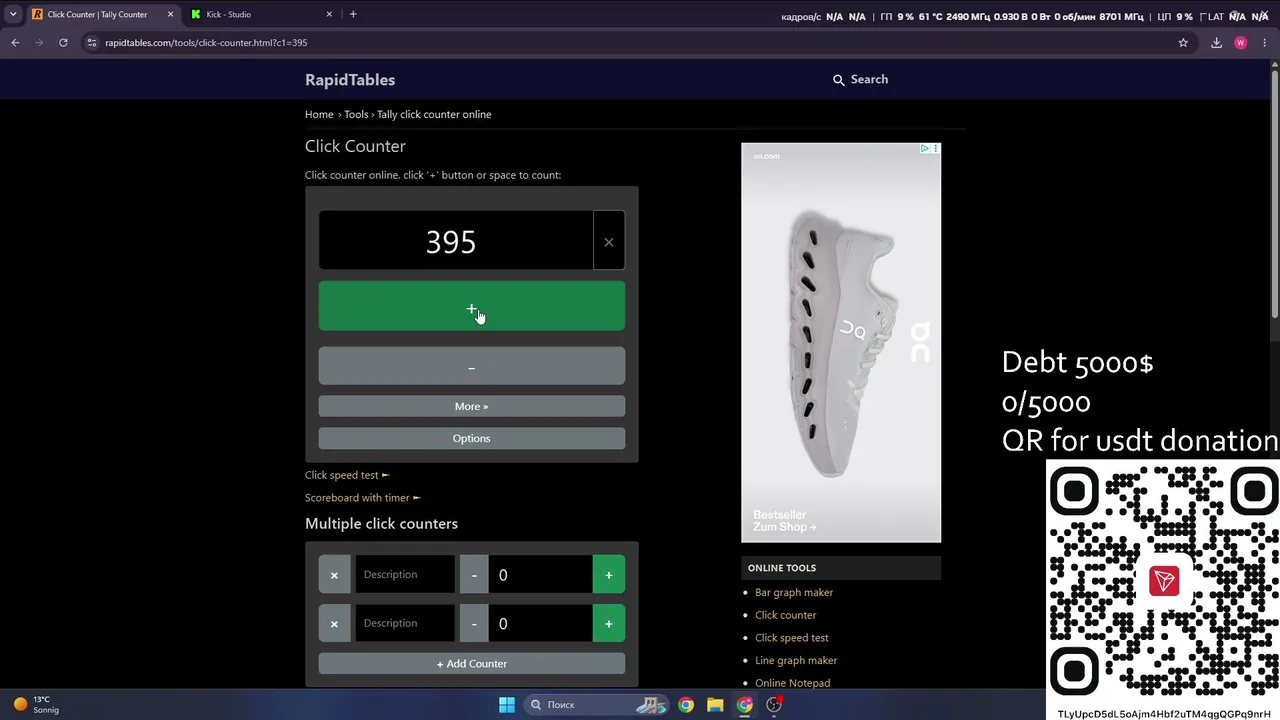Click the browser back arrow
Viewport: 1280px width, 720px height.
(x=15, y=43)
